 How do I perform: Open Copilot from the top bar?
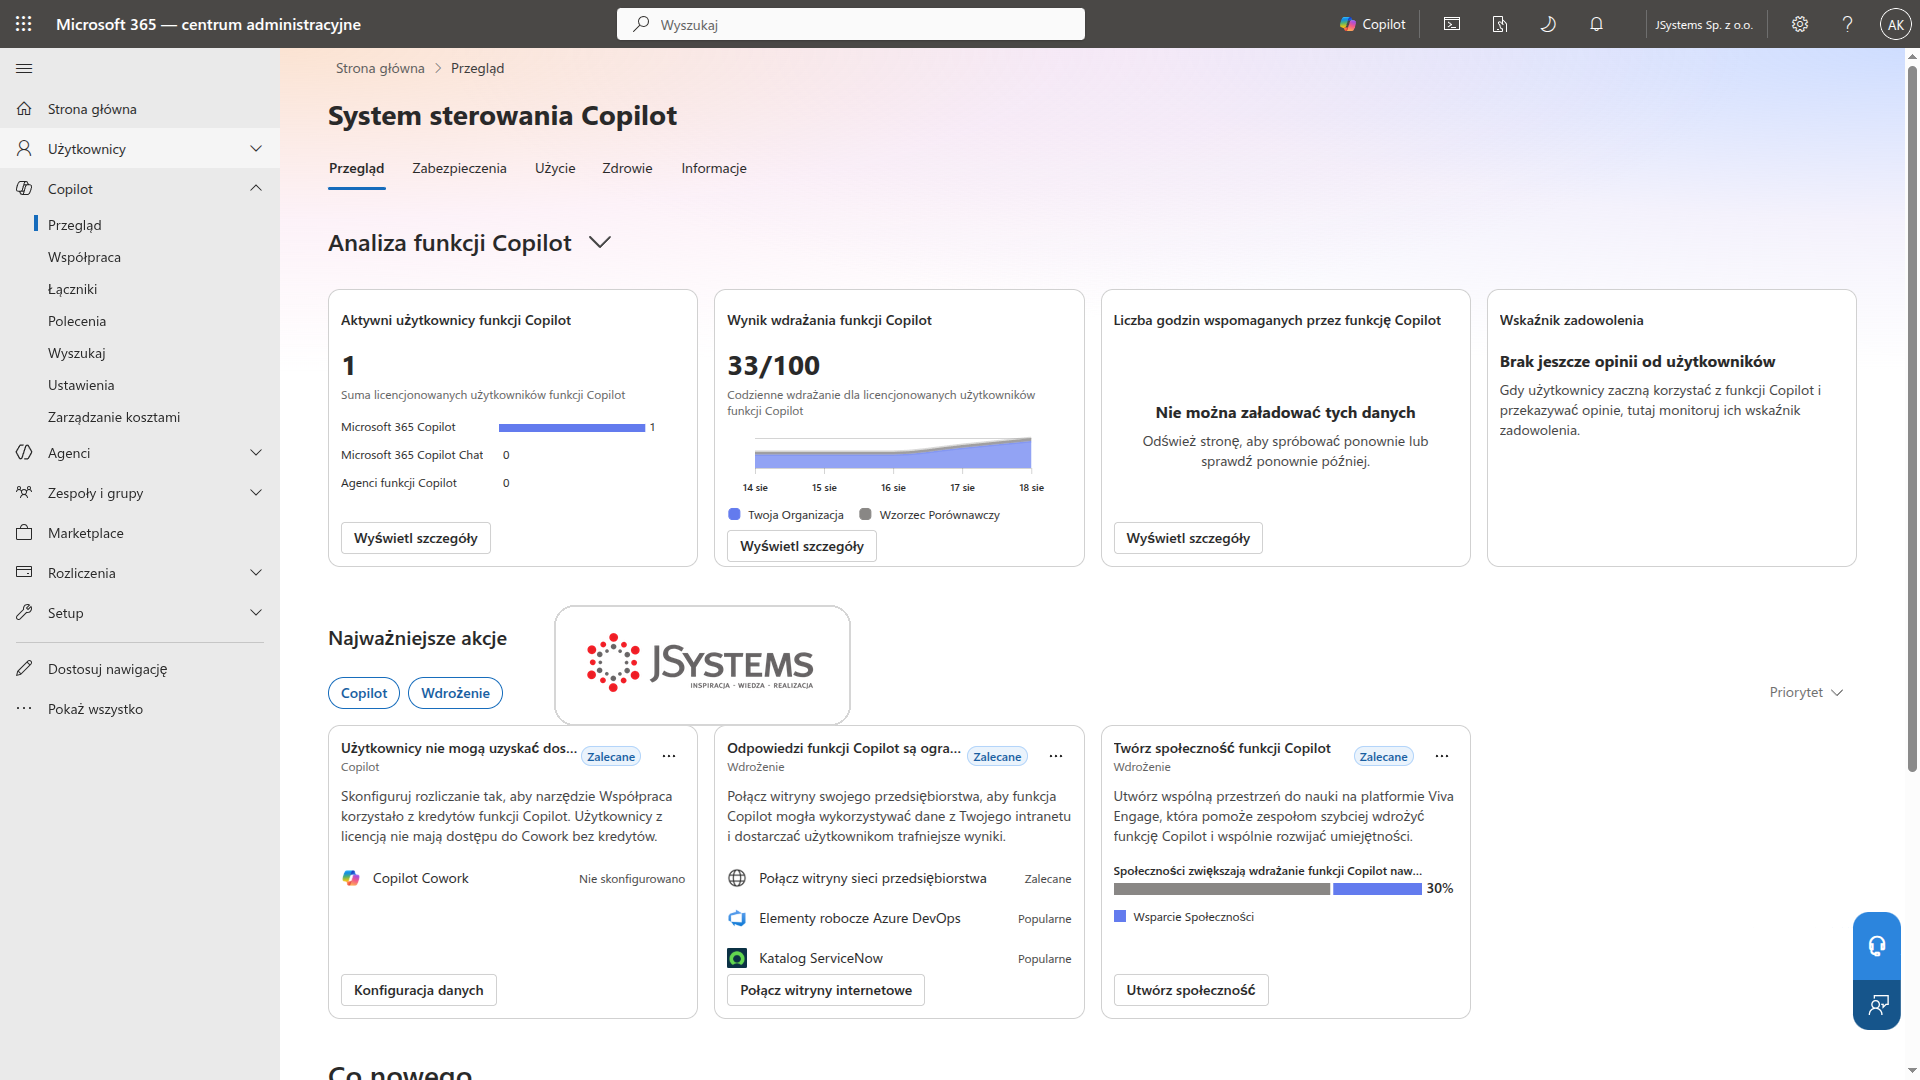coord(1373,24)
